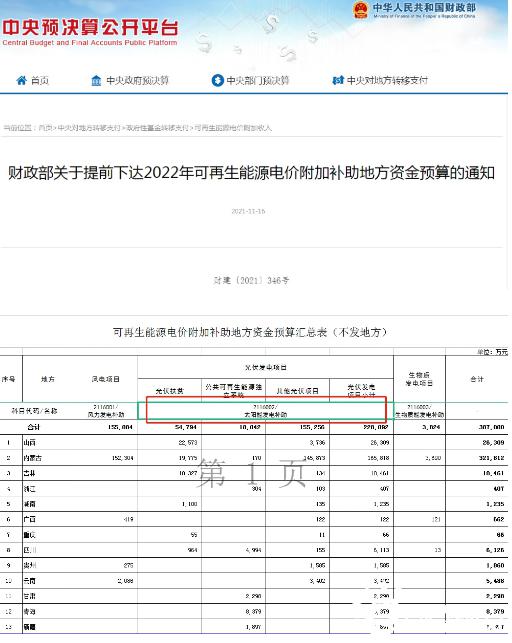Image resolution: width=512 pixels, height=643 pixels.
Task: Click the 光伏扶贫 column header
Action: click(x=169, y=391)
